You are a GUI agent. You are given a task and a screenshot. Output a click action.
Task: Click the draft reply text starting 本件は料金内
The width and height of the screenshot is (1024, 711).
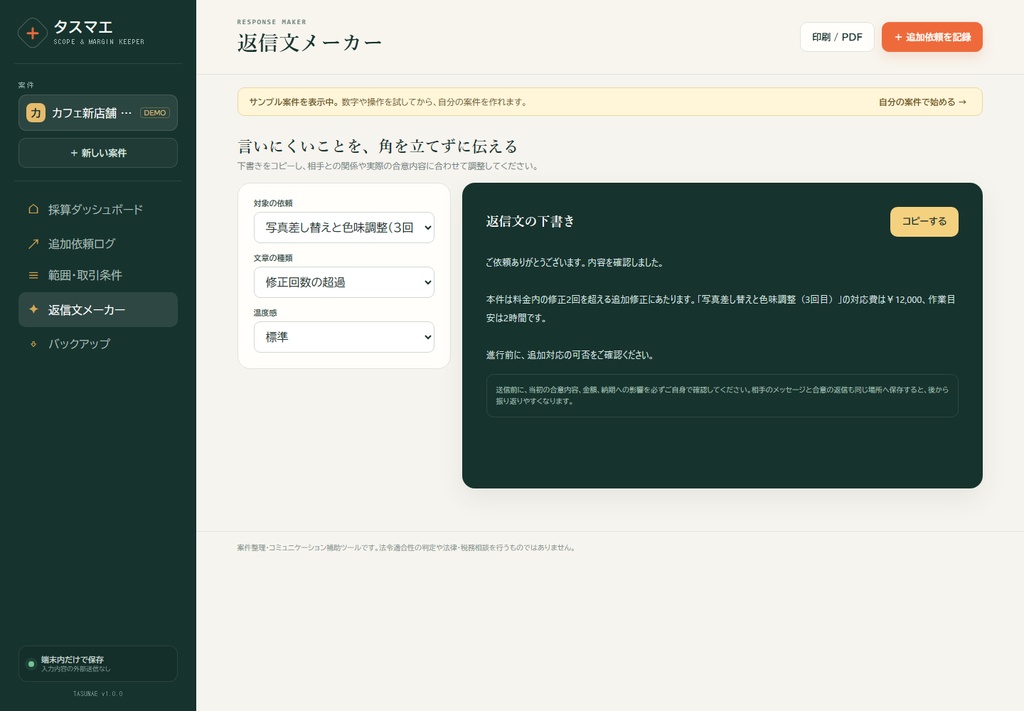click(x=720, y=309)
